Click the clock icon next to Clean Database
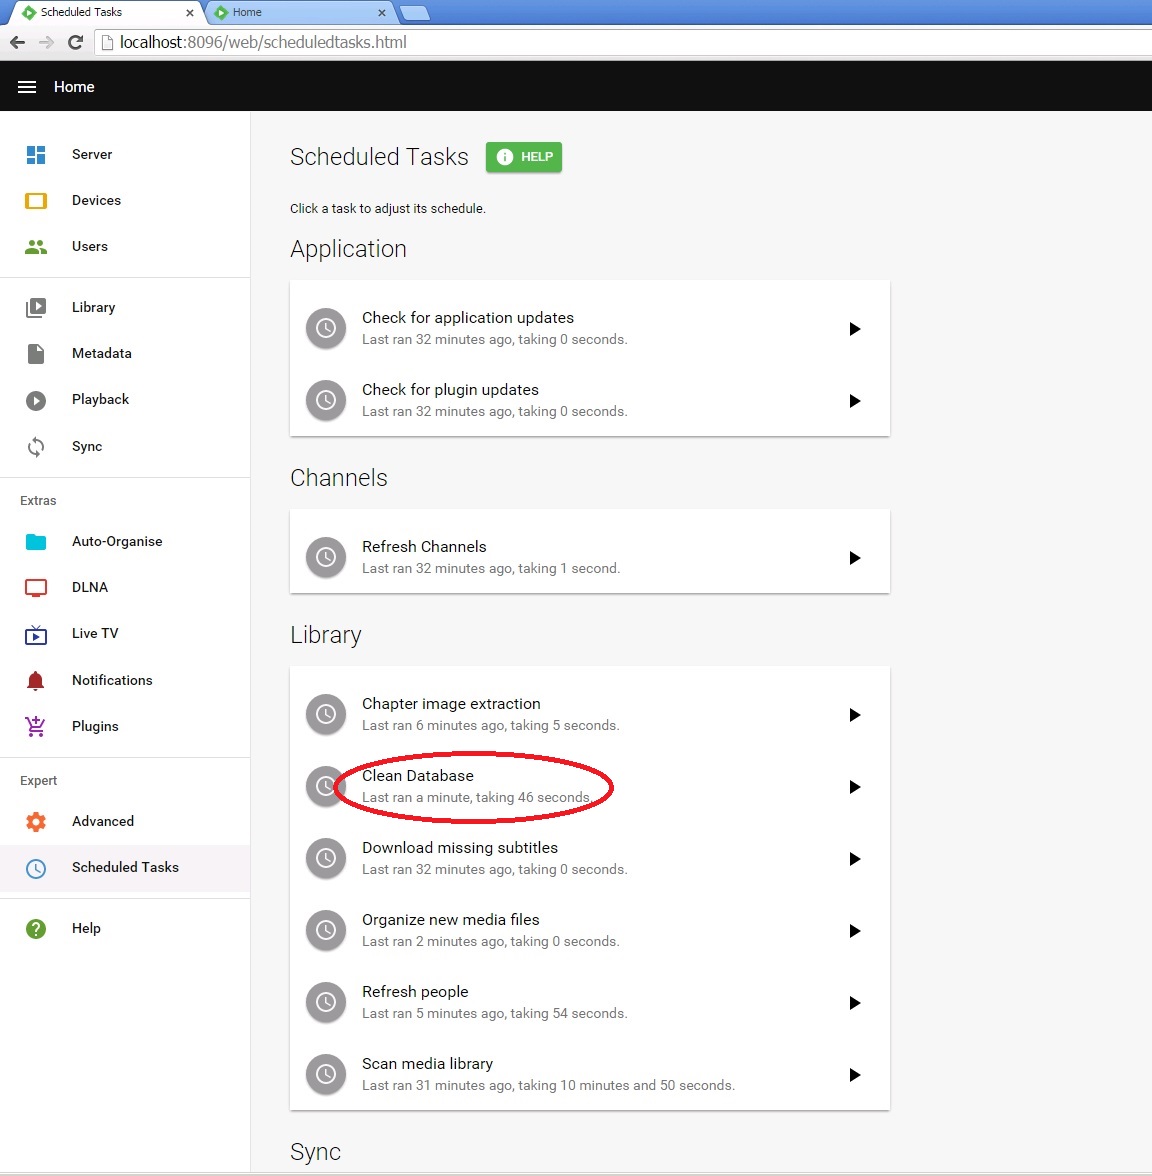 tap(326, 787)
